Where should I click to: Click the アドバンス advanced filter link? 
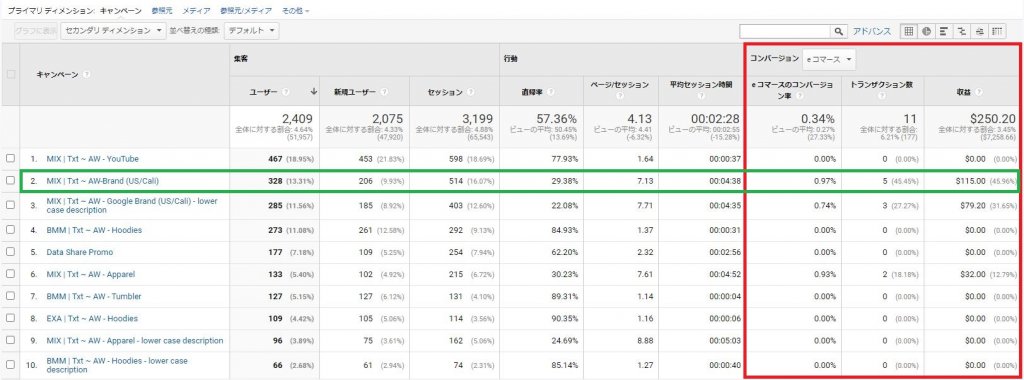pyautogui.click(x=871, y=31)
